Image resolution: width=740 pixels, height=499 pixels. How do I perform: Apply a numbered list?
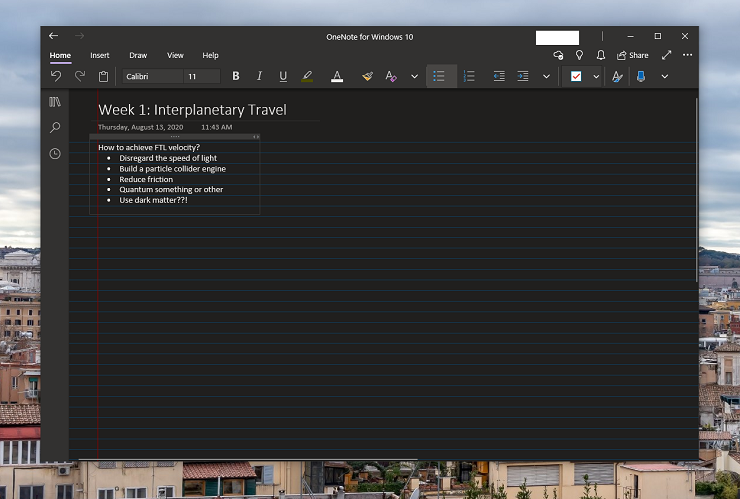point(469,76)
